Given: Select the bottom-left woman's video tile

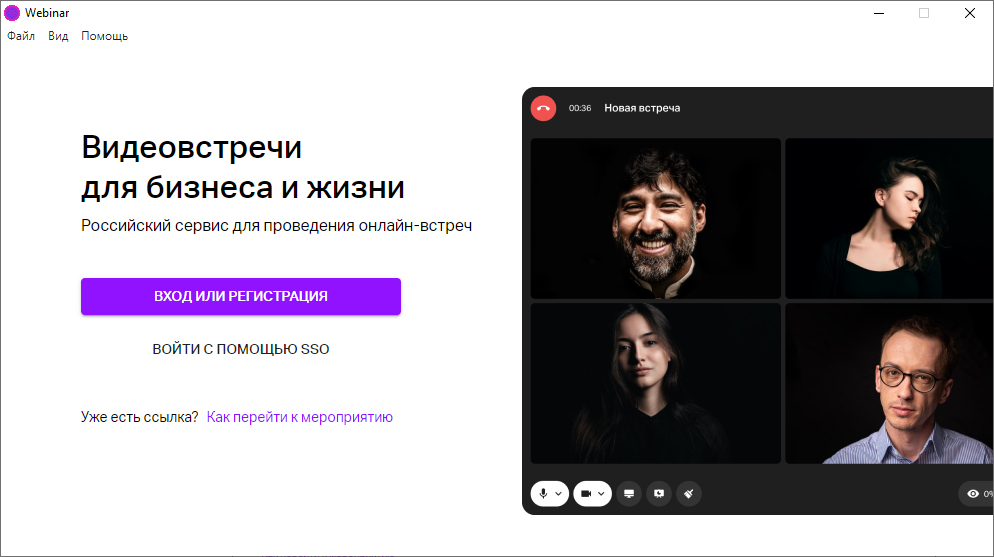Looking at the screenshot, I should click(655, 383).
